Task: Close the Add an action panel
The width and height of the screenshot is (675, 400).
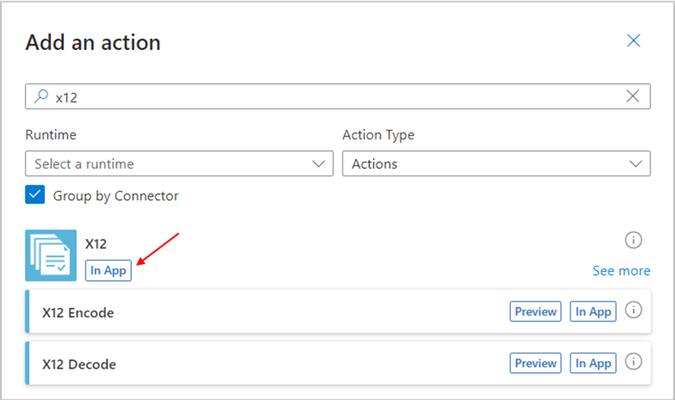Action: point(633,41)
